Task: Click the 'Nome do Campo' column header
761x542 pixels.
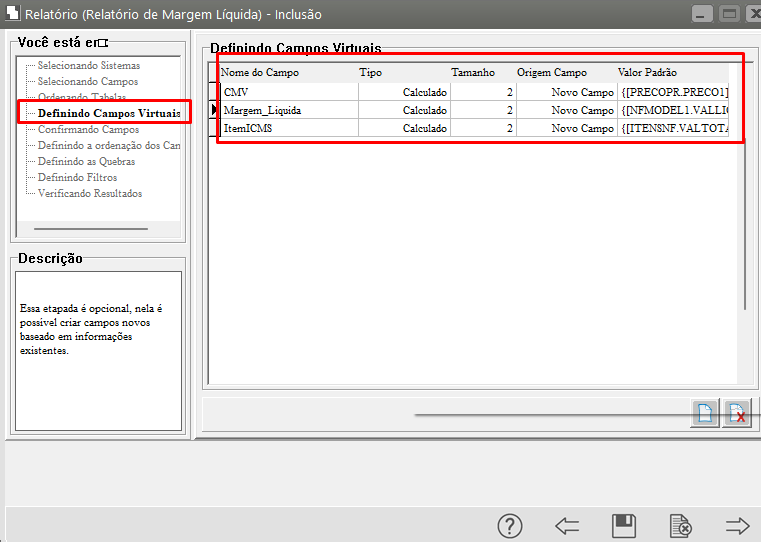Action: [x=260, y=73]
